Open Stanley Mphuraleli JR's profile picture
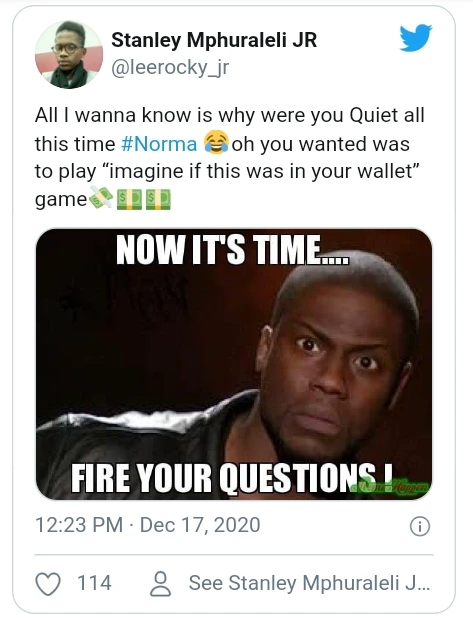This screenshot has height=618, width=473. [69, 54]
